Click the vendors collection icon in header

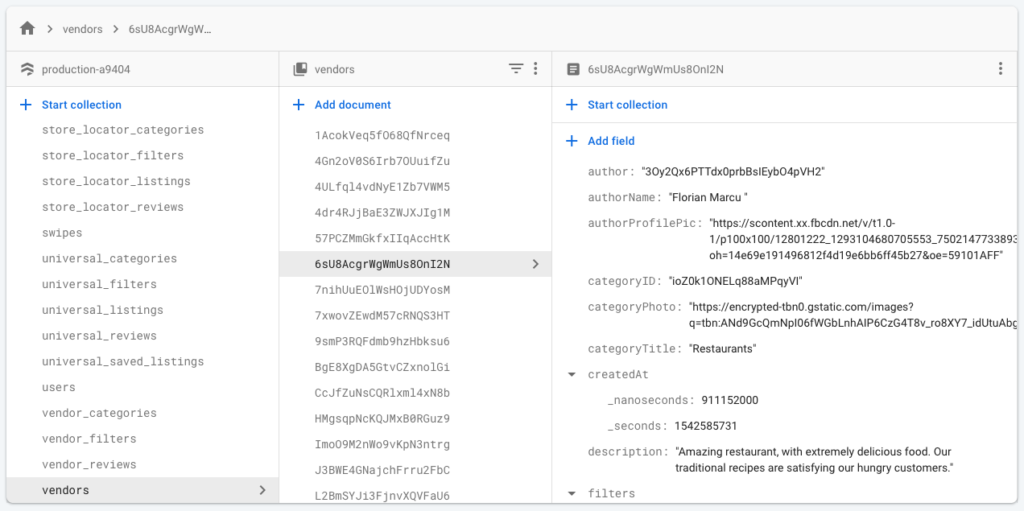tap(300, 69)
